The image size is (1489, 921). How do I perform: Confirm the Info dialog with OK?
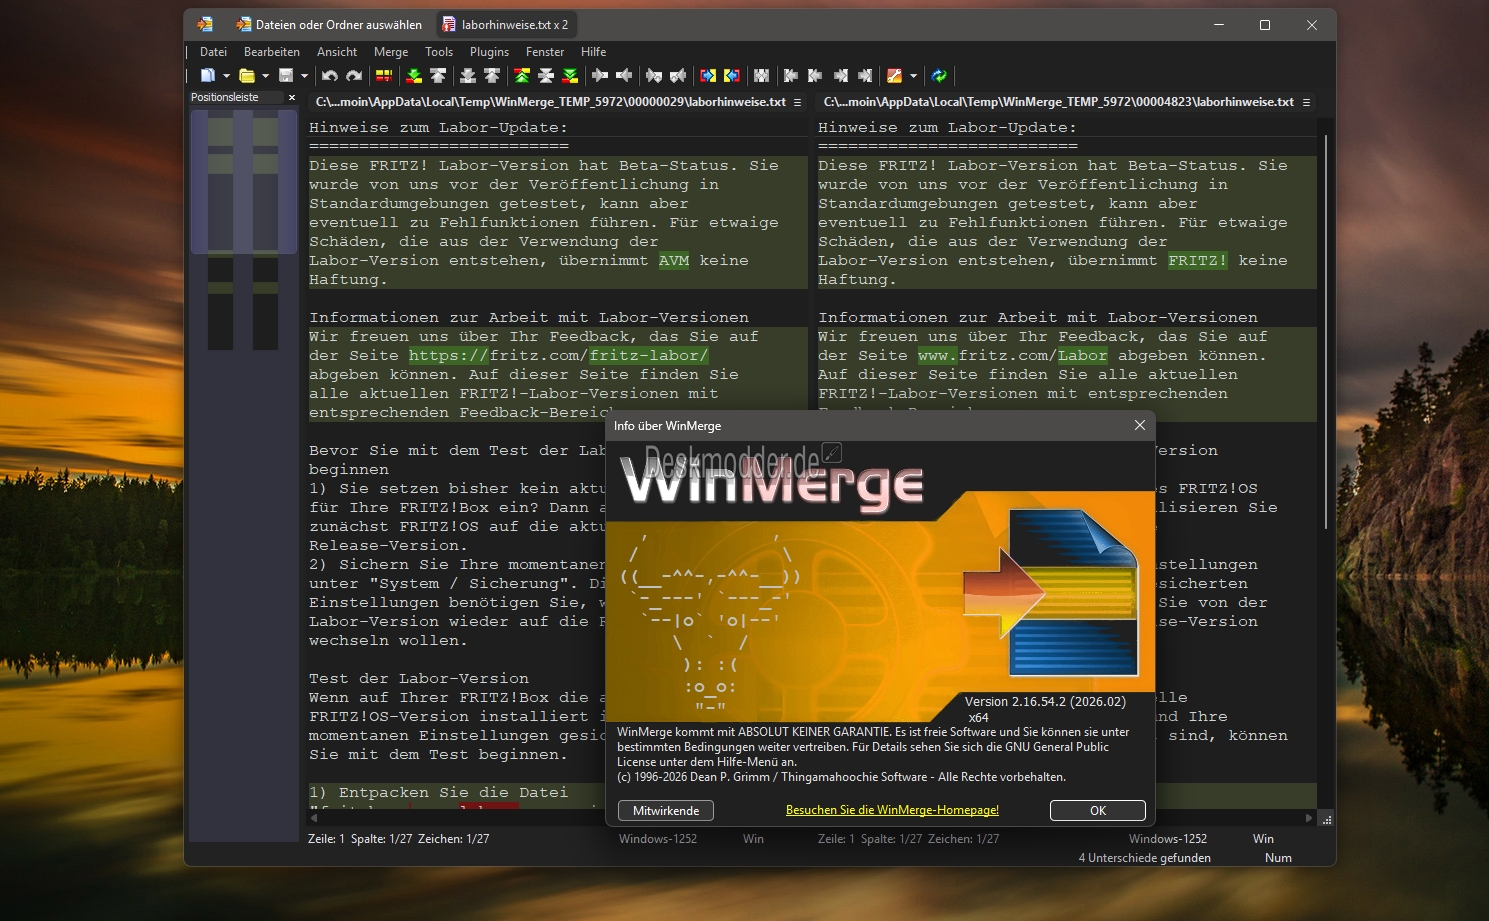[x=1097, y=811]
